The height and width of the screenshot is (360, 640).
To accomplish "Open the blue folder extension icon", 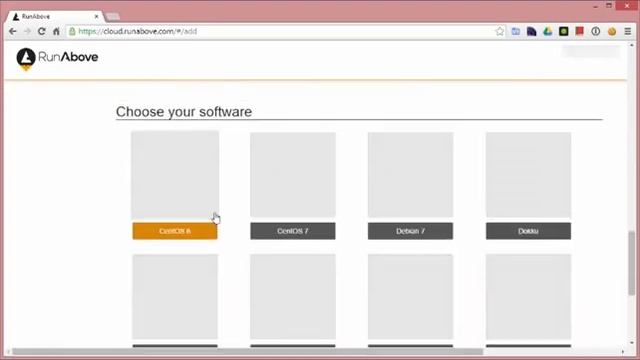I will (x=516, y=31).
